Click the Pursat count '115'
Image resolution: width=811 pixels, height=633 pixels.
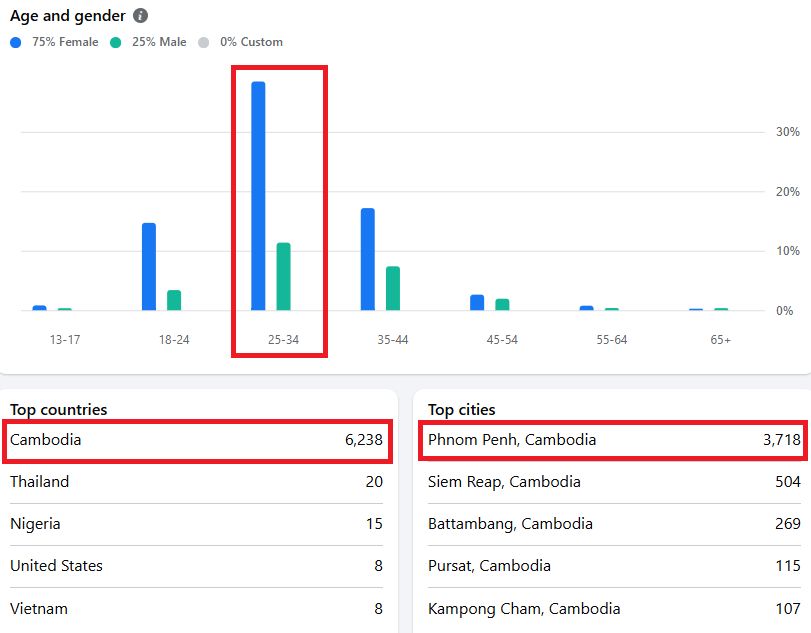pyautogui.click(x=788, y=566)
